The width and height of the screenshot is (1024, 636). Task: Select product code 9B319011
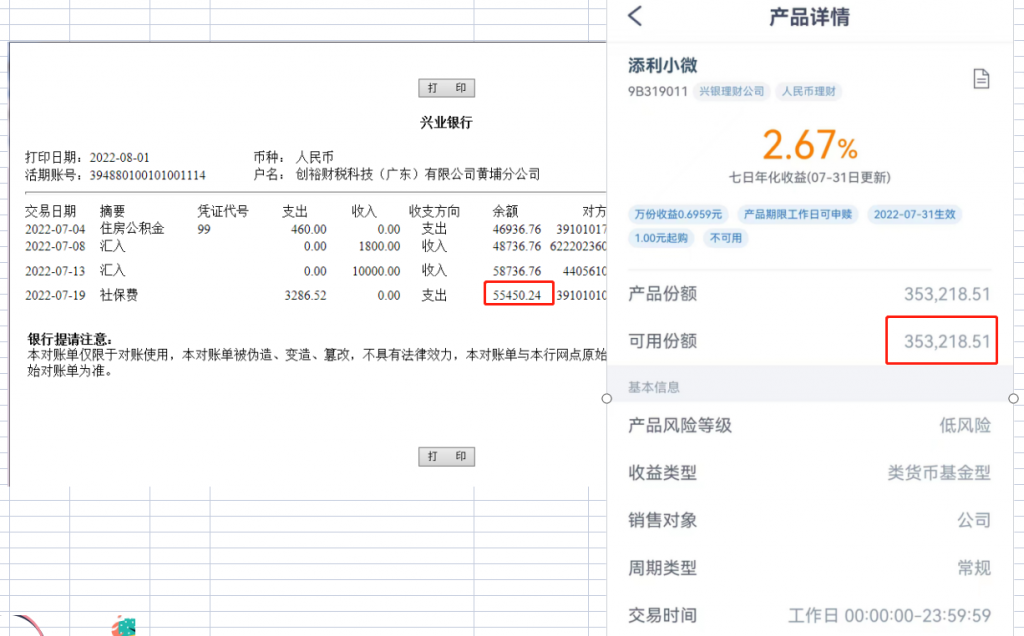(x=658, y=91)
